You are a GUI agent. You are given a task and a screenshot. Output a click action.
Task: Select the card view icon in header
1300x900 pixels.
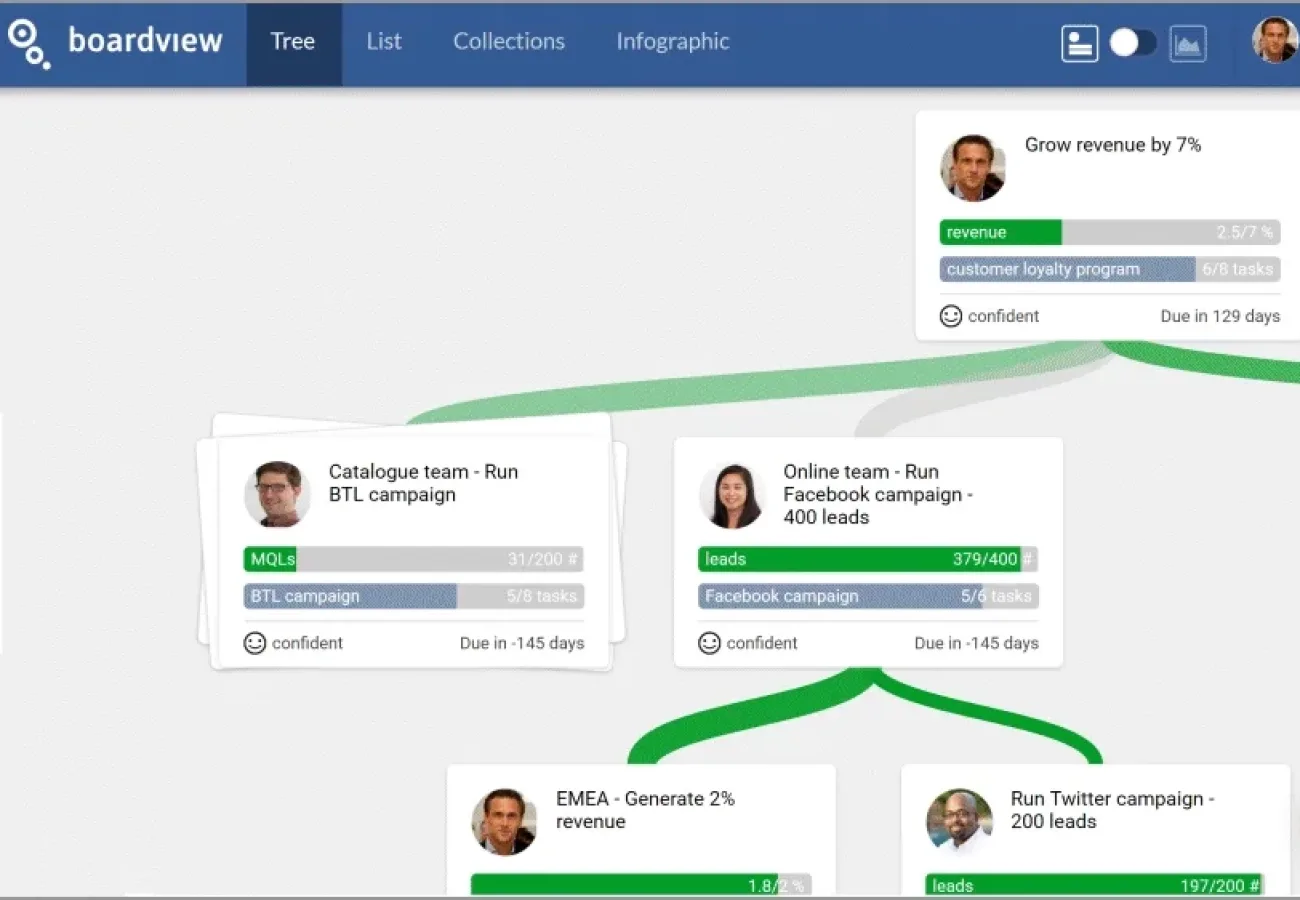pyautogui.click(x=1079, y=43)
